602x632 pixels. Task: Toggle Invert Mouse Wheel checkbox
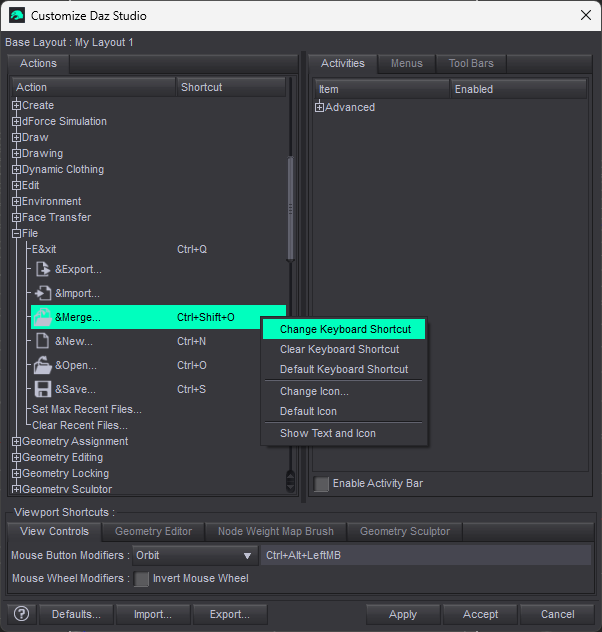click(142, 578)
